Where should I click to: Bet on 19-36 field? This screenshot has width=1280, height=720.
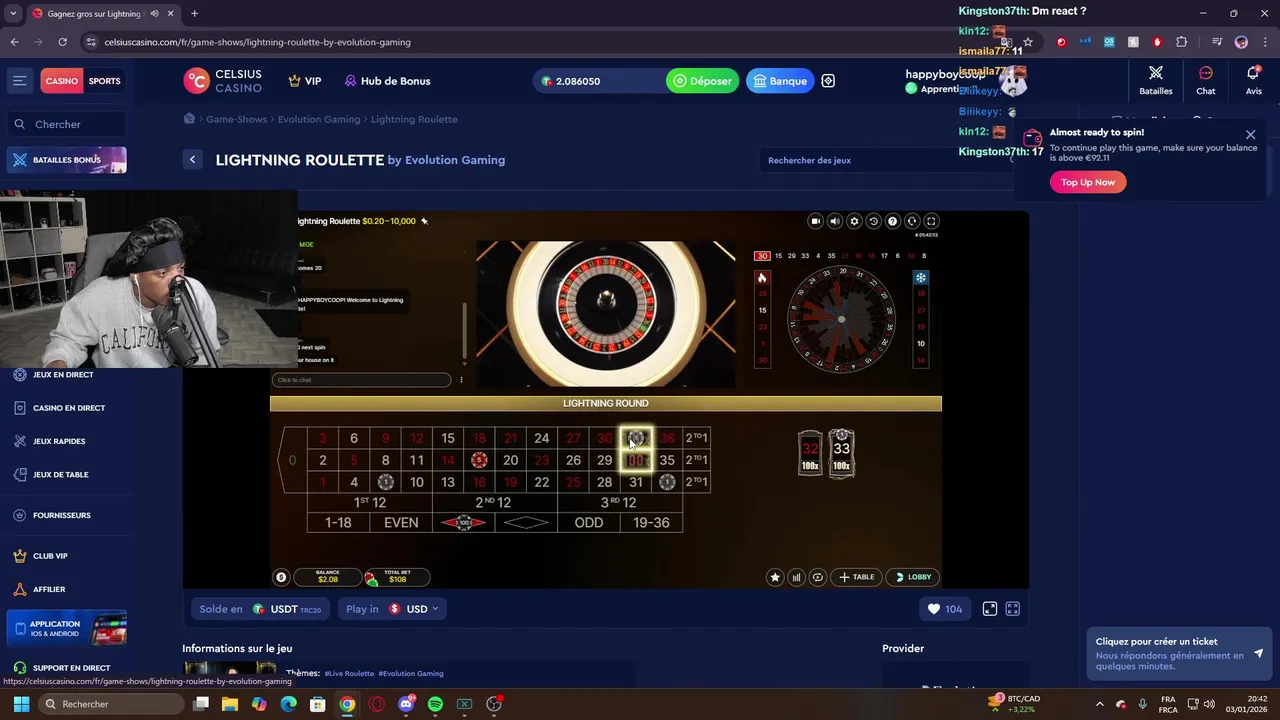(651, 523)
